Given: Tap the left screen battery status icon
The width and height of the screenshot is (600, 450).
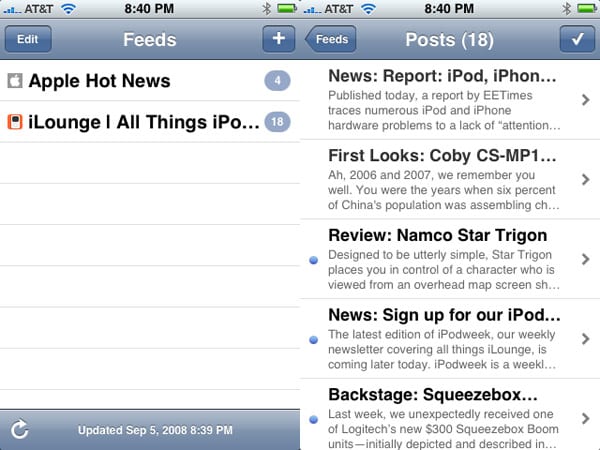Looking at the screenshot, I should click(x=287, y=9).
